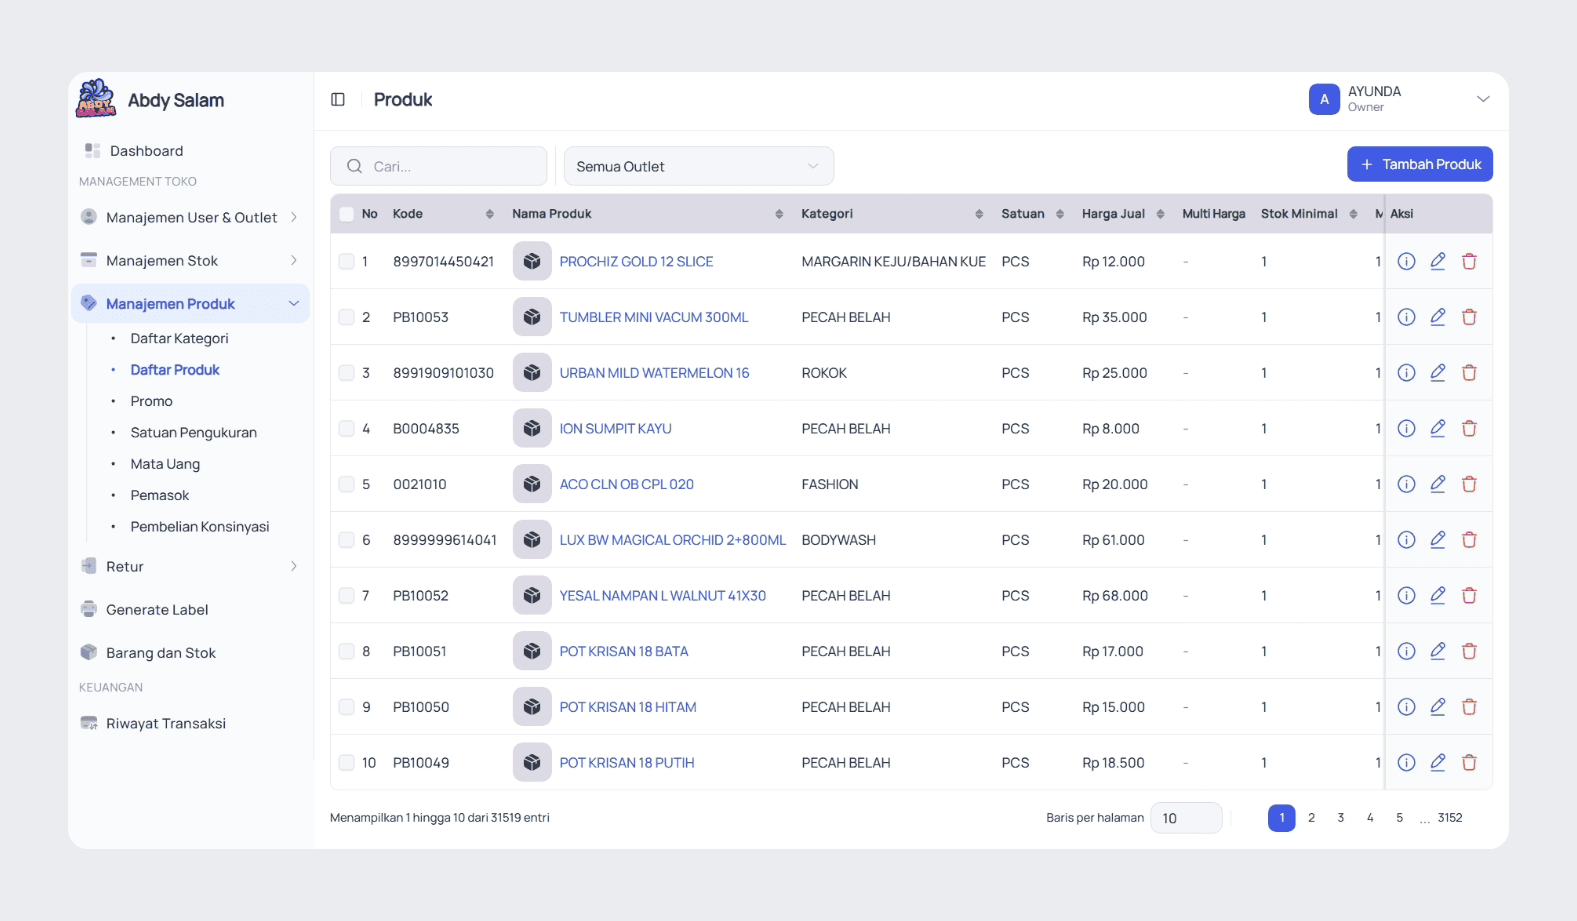Open info for PROCHIZ GOLD 12 SLICE
This screenshot has width=1577, height=921.
coord(1406,262)
